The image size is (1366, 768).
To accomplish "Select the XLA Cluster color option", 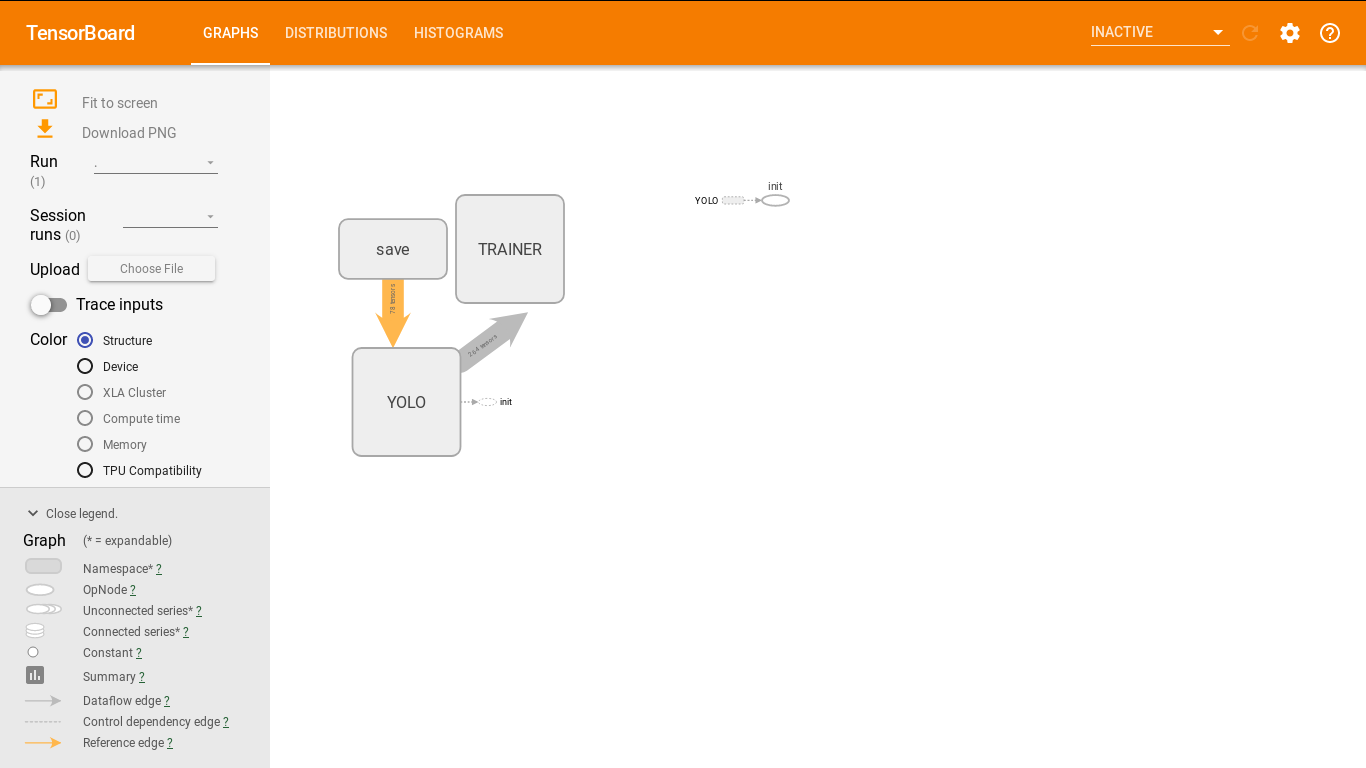I will (x=85, y=392).
